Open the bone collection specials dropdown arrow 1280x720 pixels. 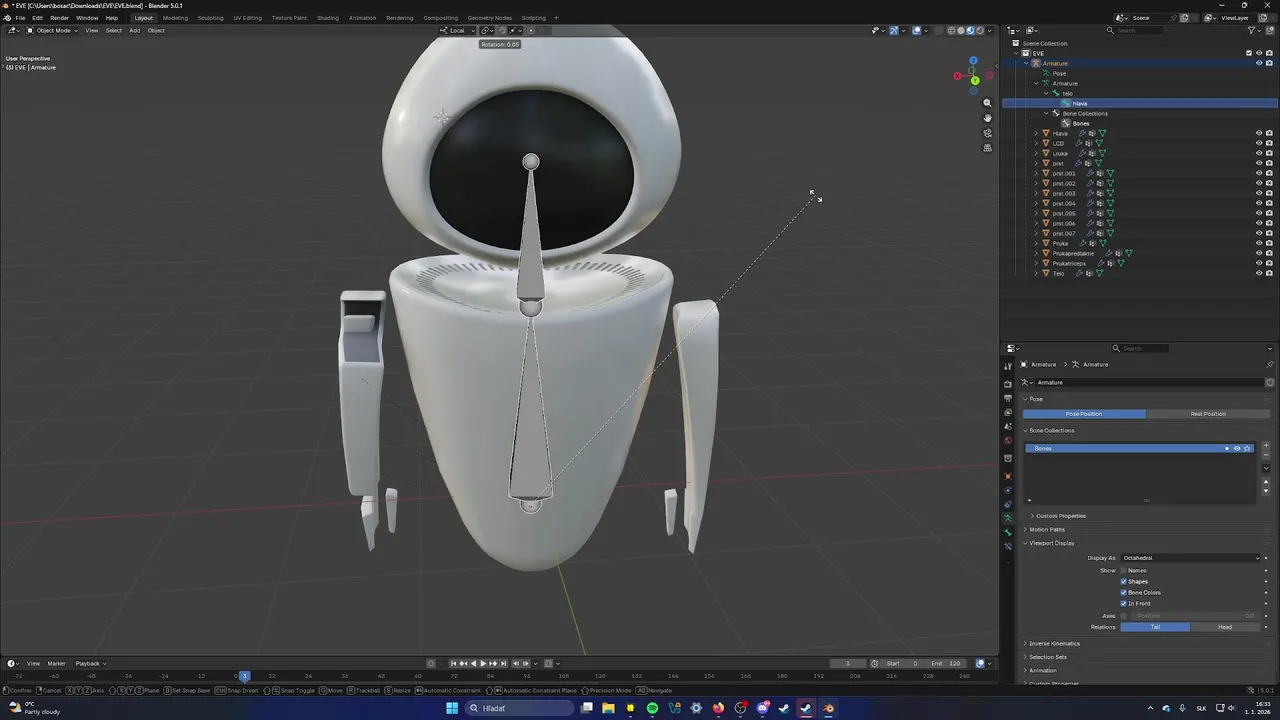(1266, 468)
